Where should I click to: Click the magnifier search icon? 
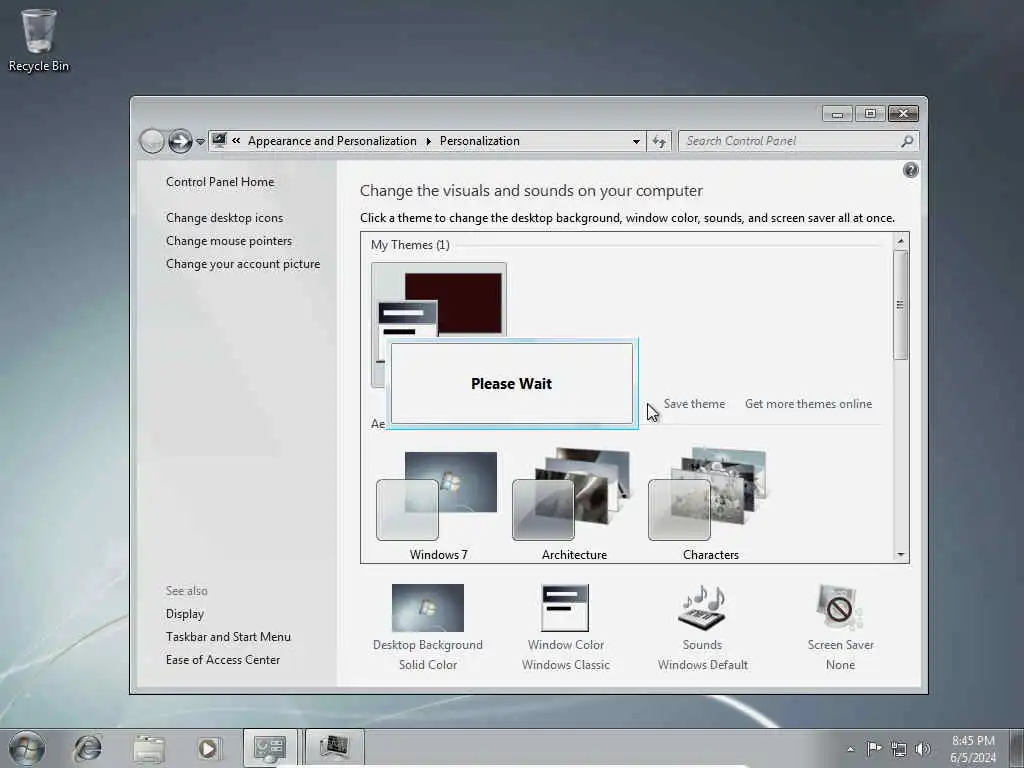click(907, 141)
